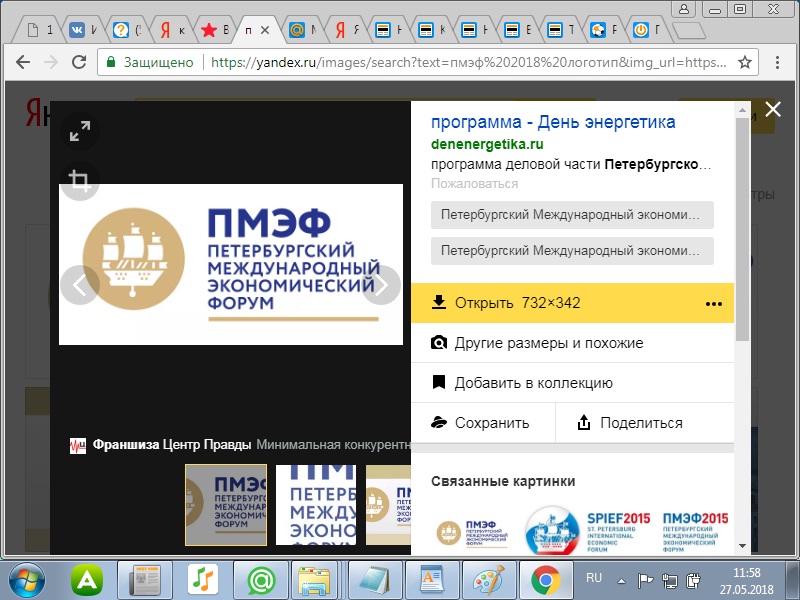Switch to the Mail.ru @ tab
Viewport: 800px width, 600px height.
(301, 31)
